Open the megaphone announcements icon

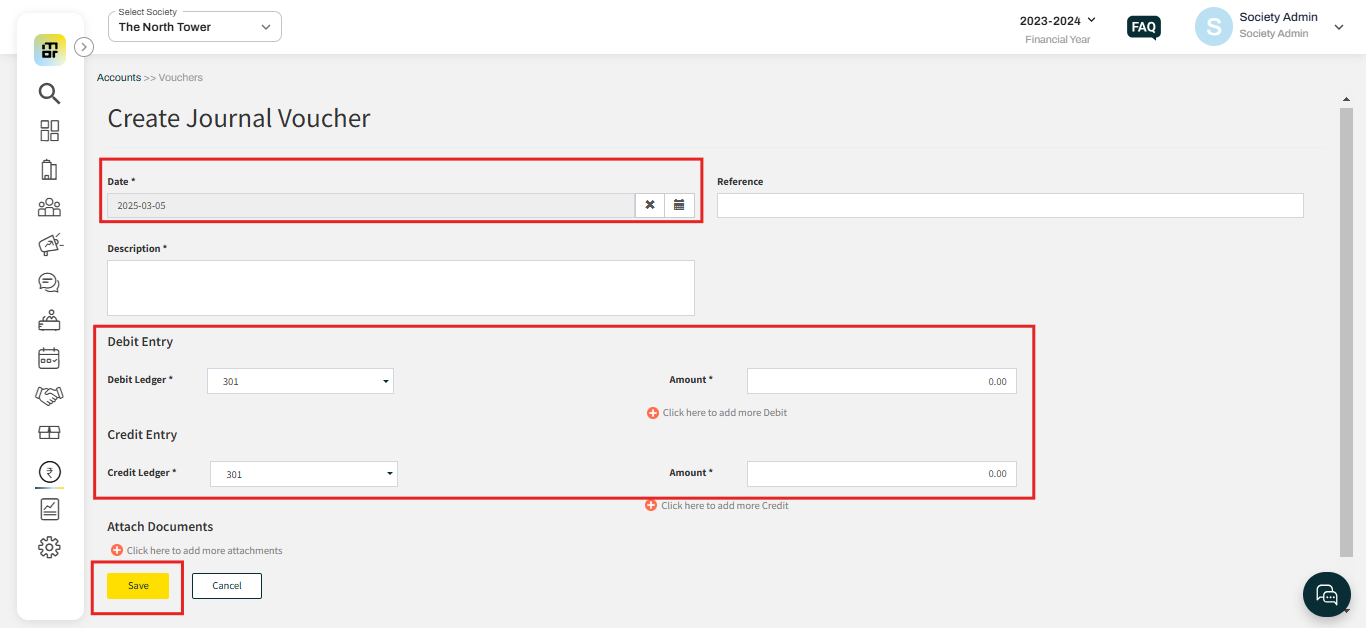click(x=49, y=244)
